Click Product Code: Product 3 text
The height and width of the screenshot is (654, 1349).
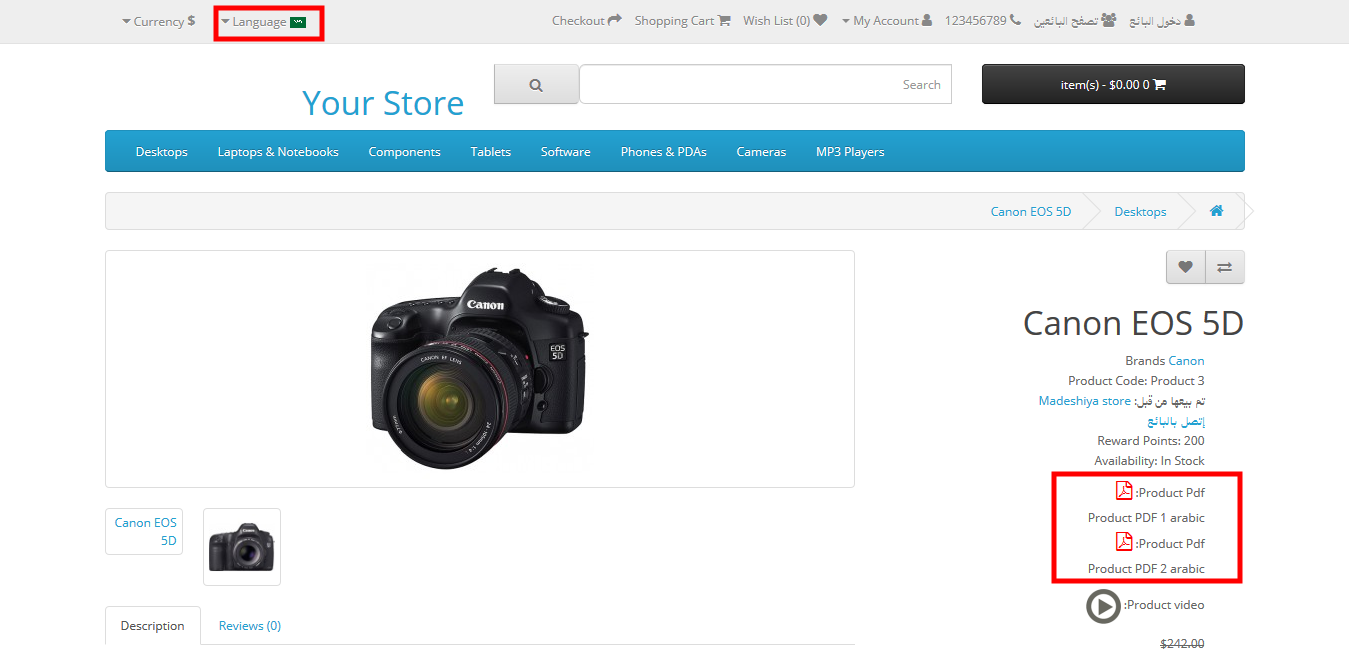click(1136, 381)
